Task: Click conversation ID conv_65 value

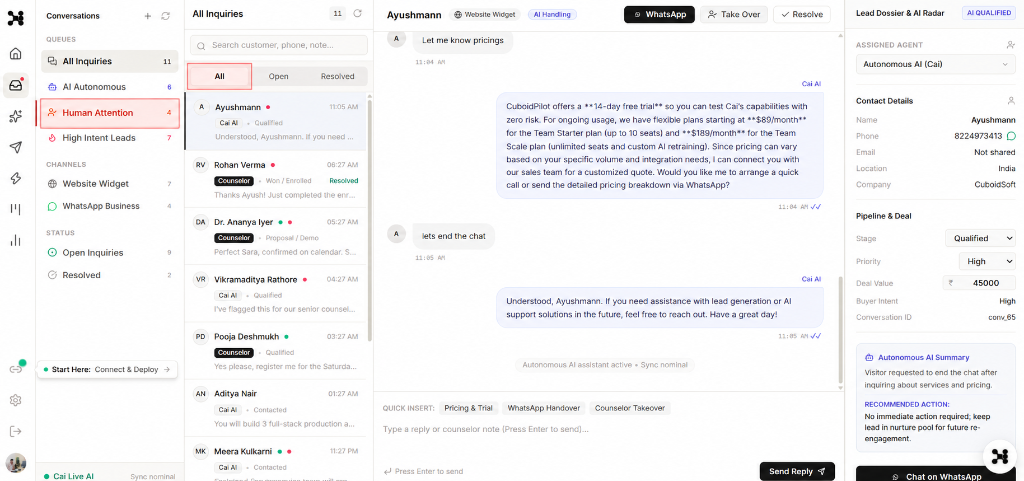Action: tap(1001, 317)
